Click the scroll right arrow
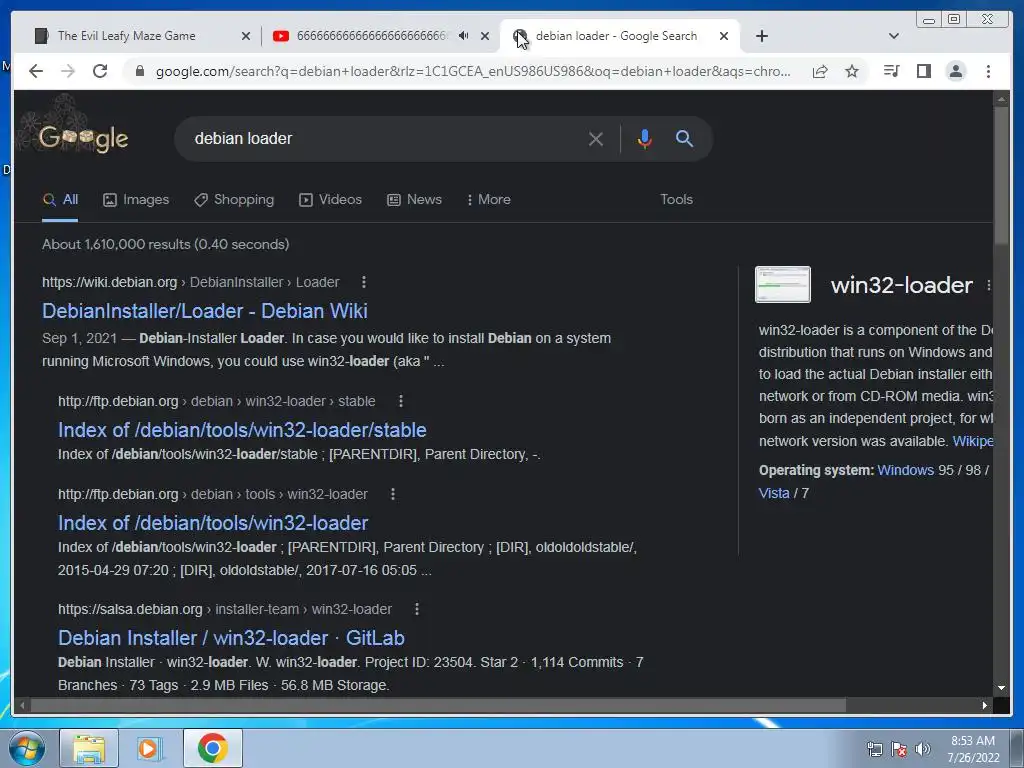 pos(985,705)
